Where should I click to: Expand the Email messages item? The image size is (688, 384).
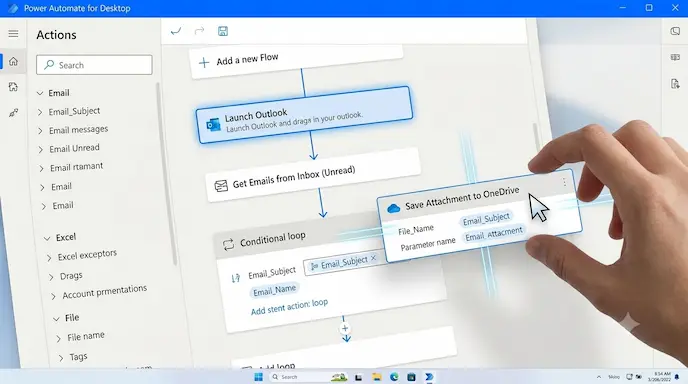(40, 131)
